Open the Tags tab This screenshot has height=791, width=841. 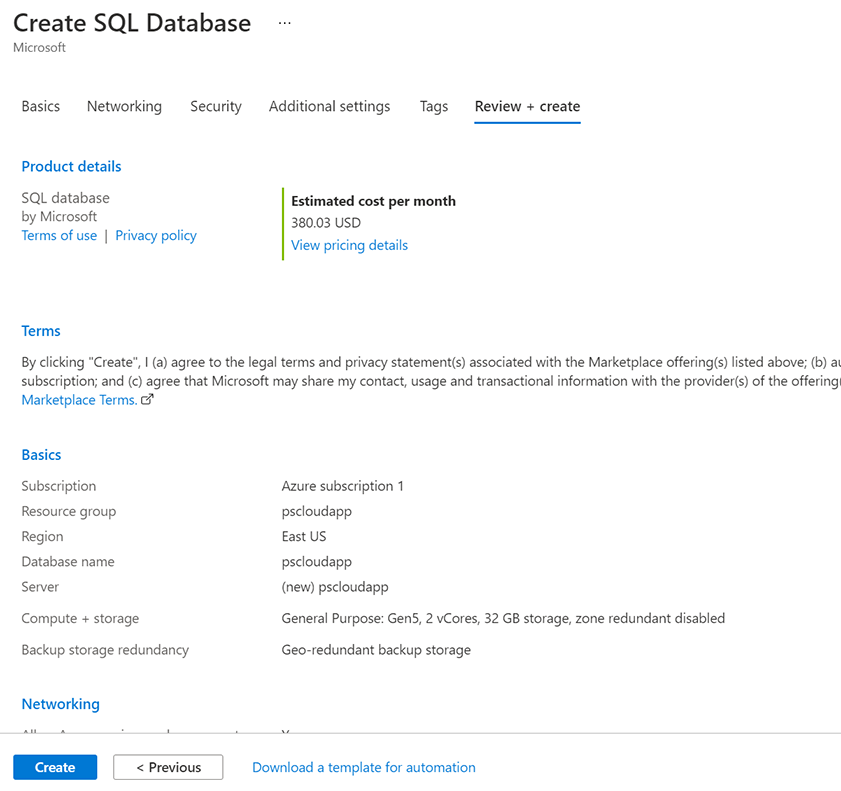point(434,106)
